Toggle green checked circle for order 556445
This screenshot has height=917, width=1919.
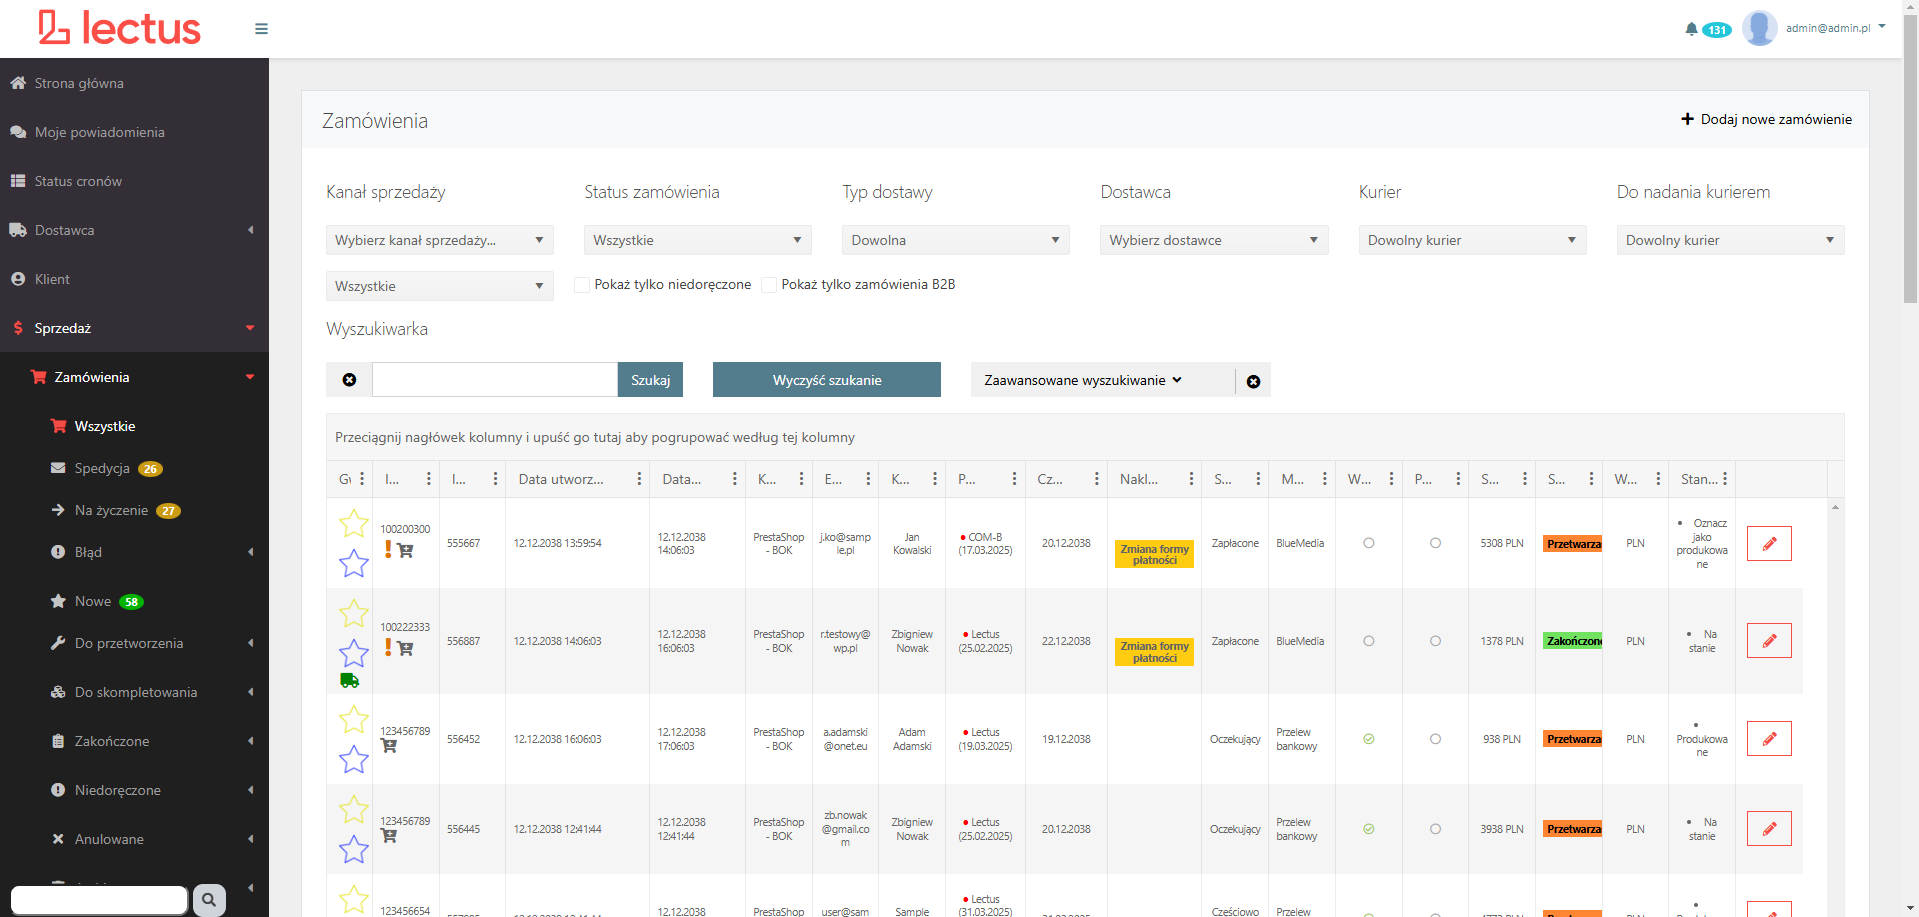pyautogui.click(x=1369, y=829)
